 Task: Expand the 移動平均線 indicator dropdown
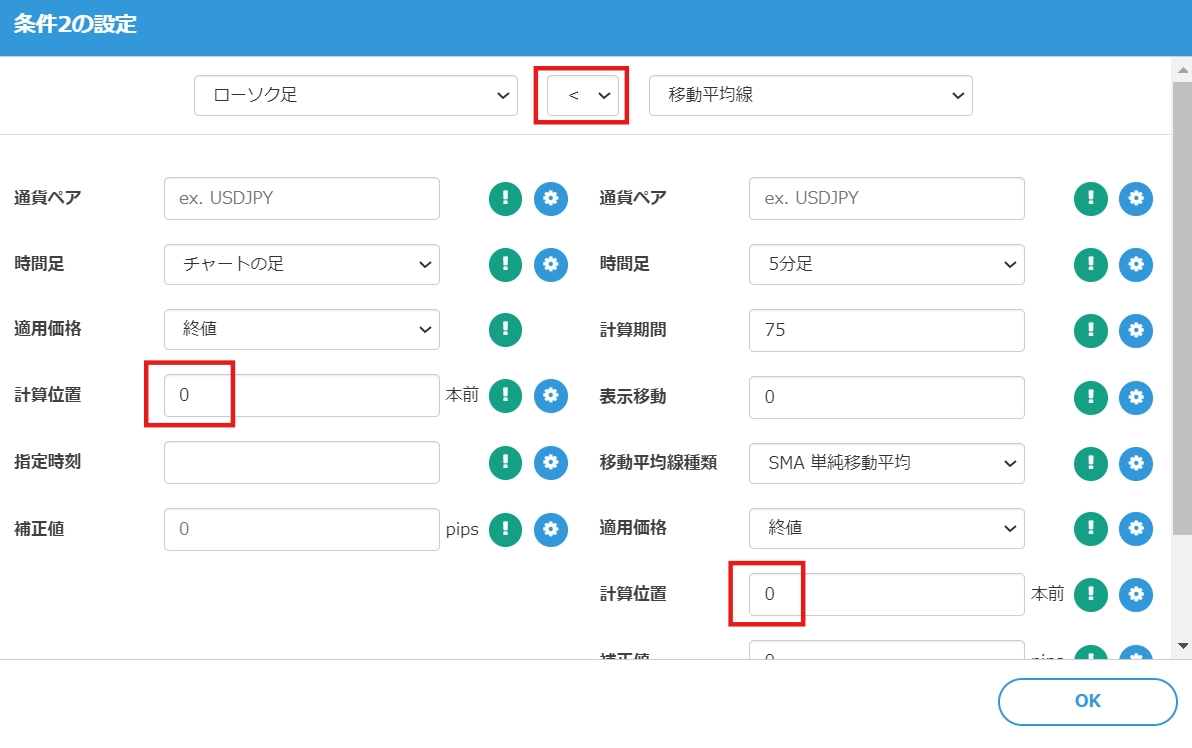(x=810, y=95)
